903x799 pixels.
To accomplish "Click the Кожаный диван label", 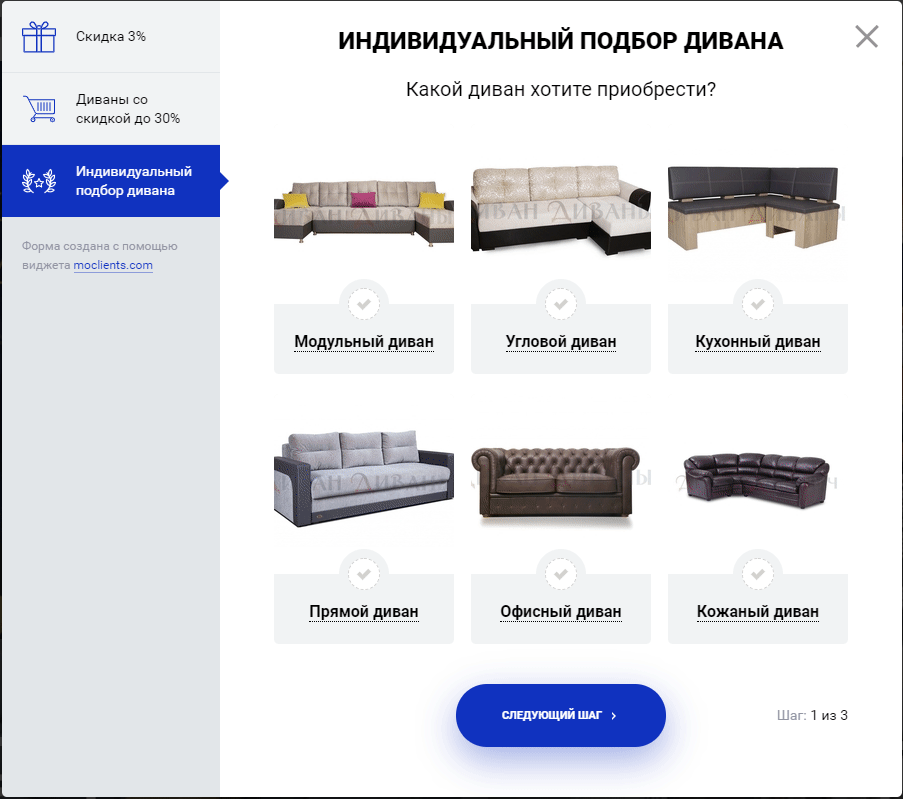I will pyautogui.click(x=758, y=611).
